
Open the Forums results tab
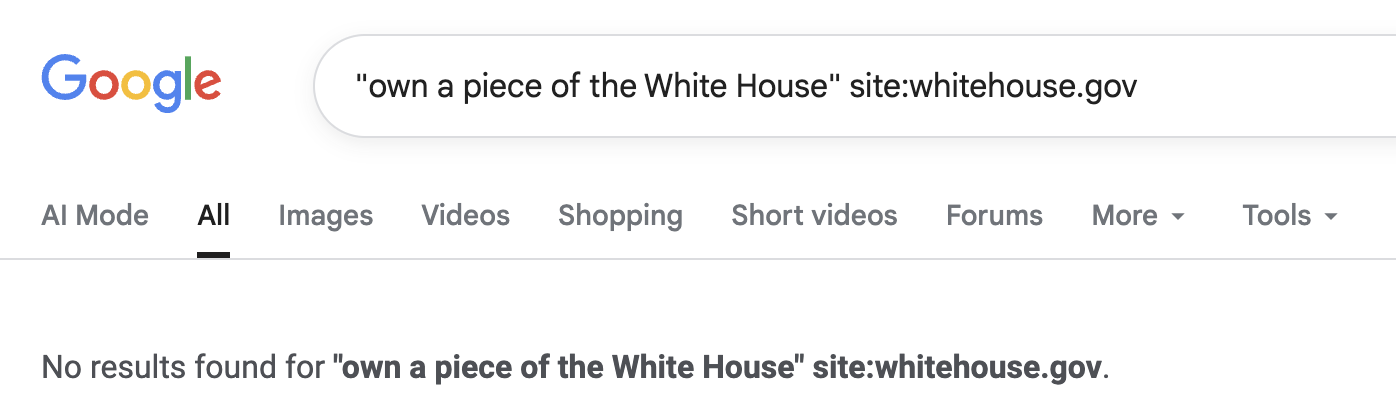tap(994, 215)
